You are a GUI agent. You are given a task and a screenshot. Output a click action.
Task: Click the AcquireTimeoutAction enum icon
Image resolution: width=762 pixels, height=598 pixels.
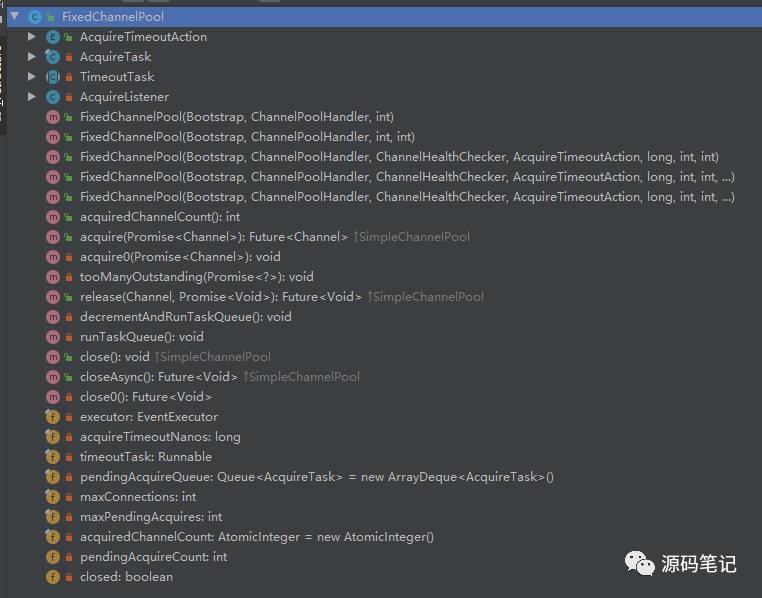tap(53, 37)
